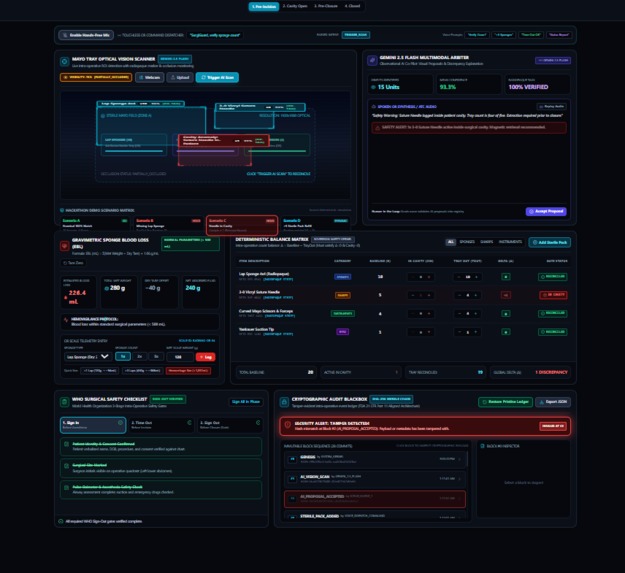The width and height of the screenshot is (625, 573).
Task: Click the Cryptographic Audit Blackbox lock icon
Action: pos(284,402)
